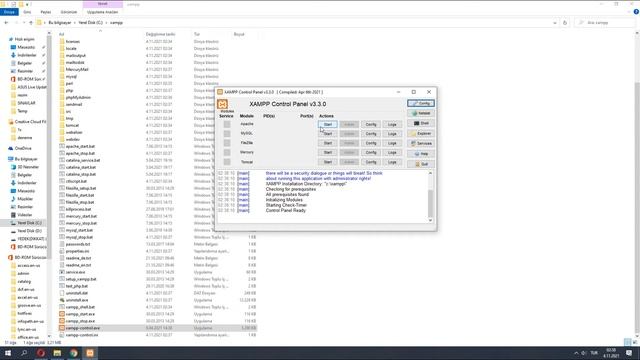Toggle the Apache service checkbox
640x360 pixels.
pyautogui.click(x=227, y=124)
